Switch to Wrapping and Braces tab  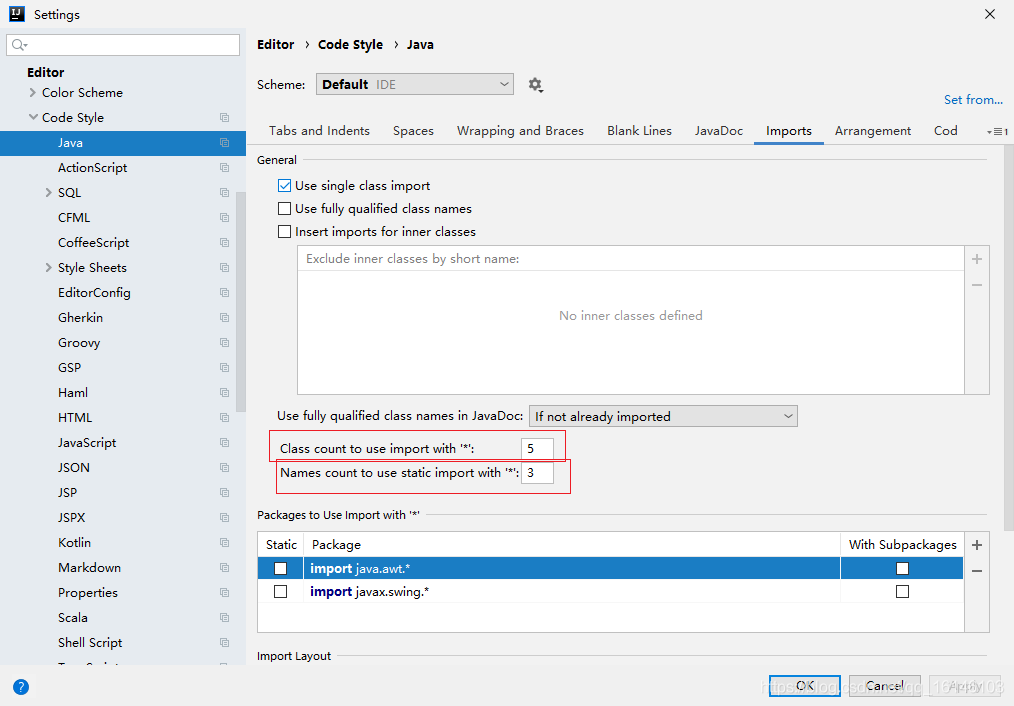point(520,131)
